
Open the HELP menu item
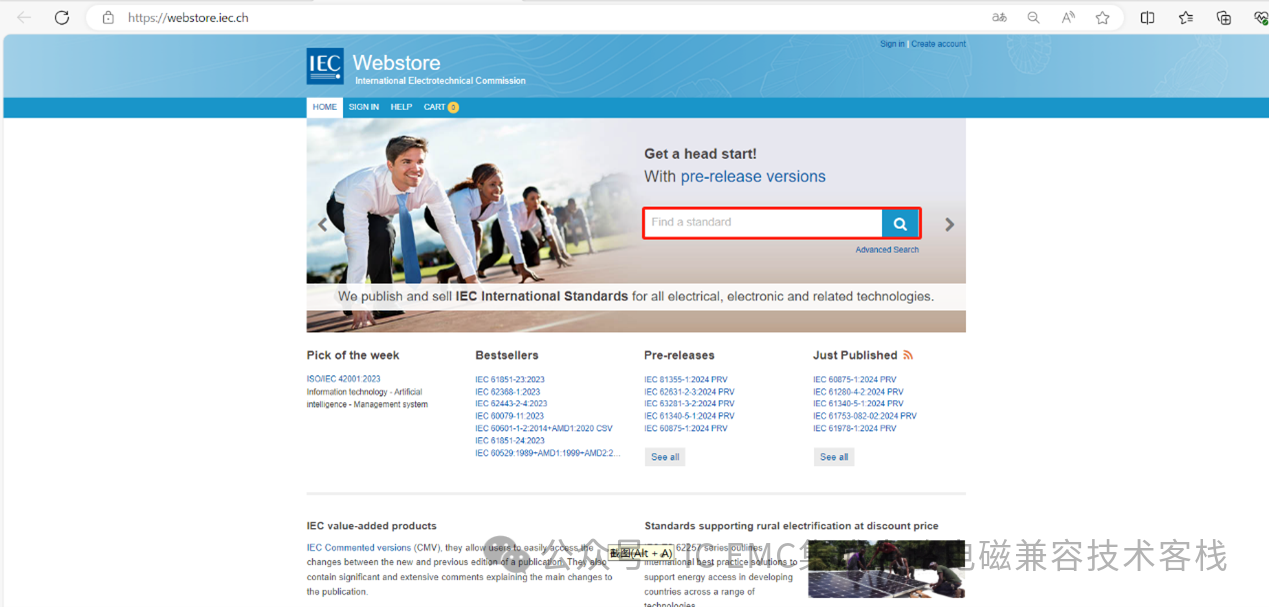401,107
